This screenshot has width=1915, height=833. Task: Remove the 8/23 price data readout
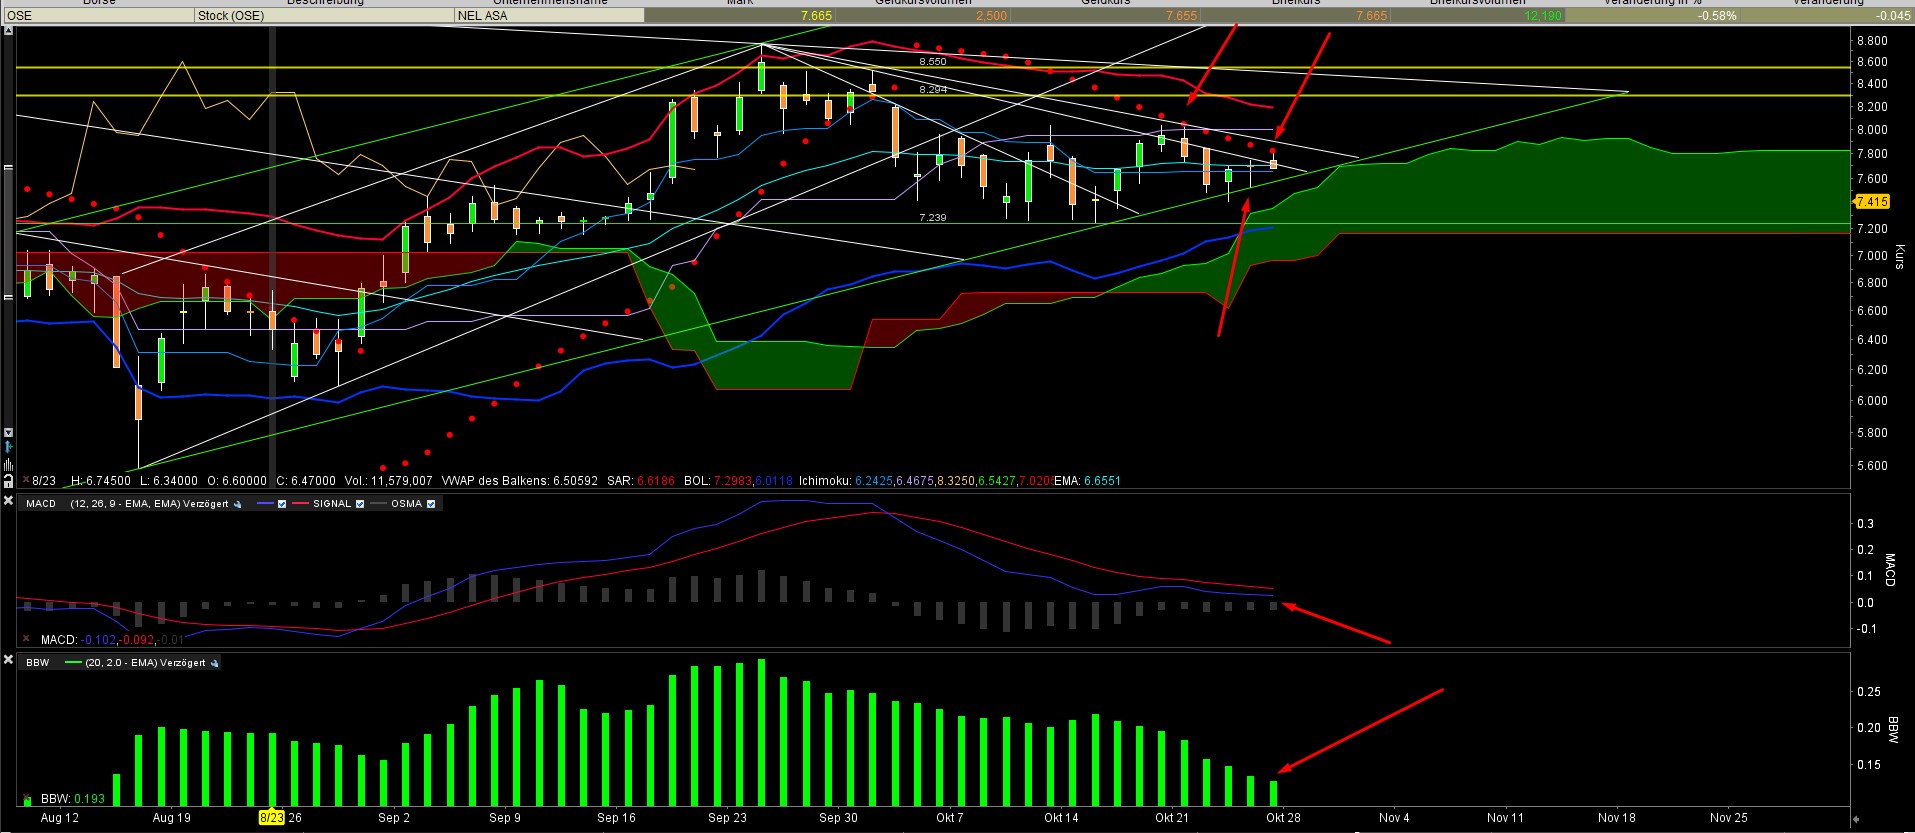click(x=25, y=481)
